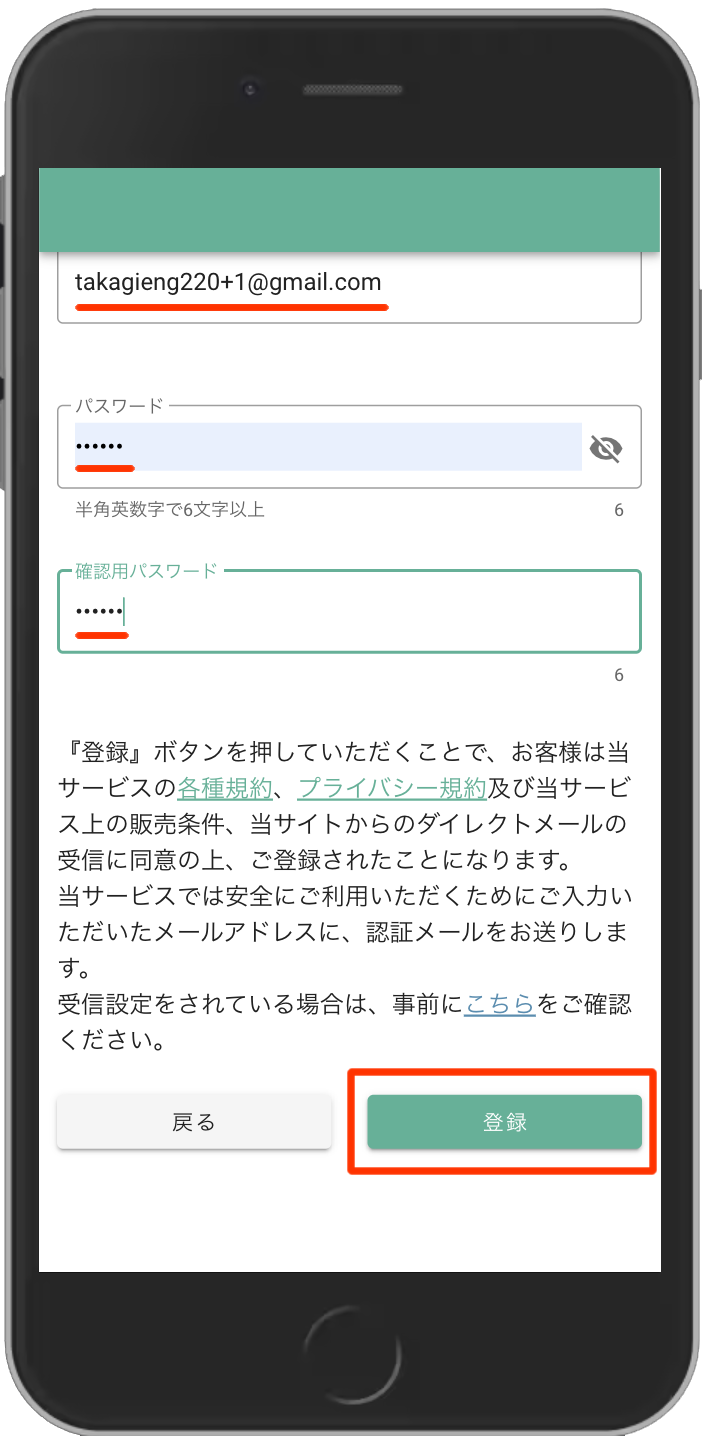Open the 各種規約 terms link
The height and width of the screenshot is (1436, 702).
(x=224, y=788)
